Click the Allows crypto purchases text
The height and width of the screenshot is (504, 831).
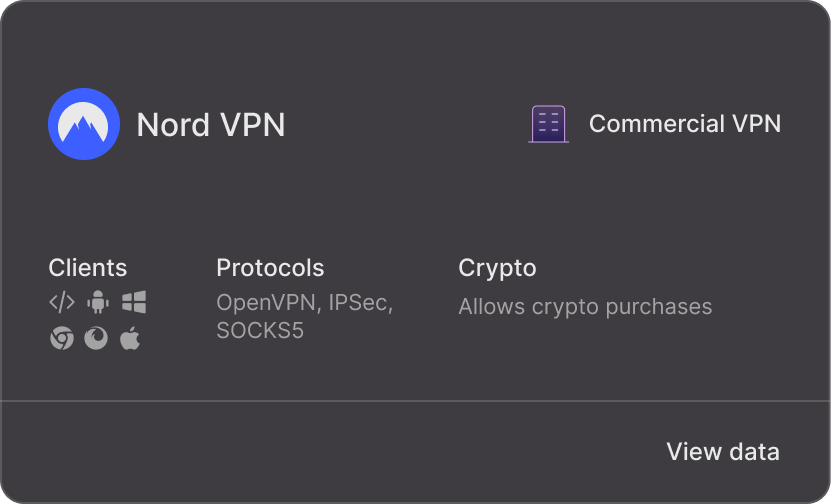coord(585,307)
